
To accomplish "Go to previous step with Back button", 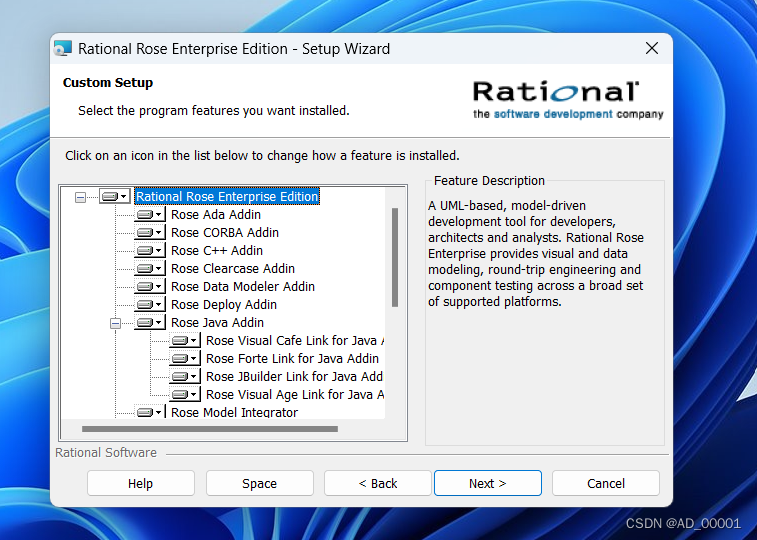I will click(378, 483).
